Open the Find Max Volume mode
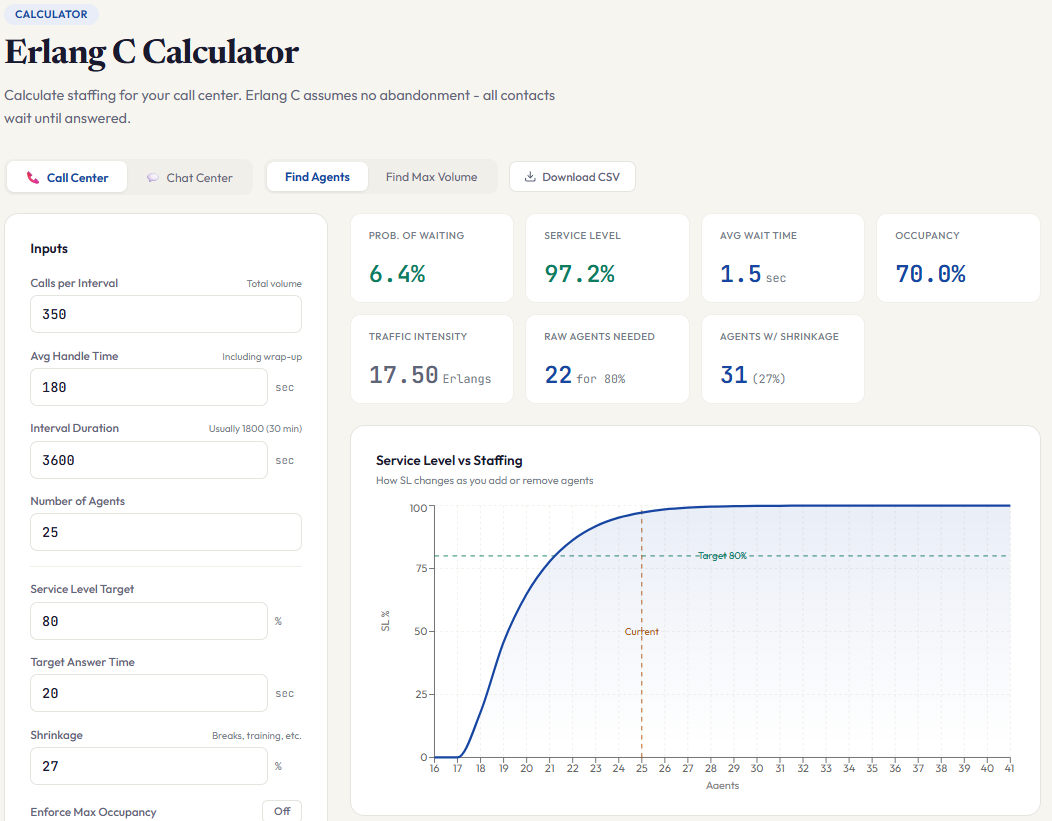This screenshot has height=821, width=1052. point(431,176)
